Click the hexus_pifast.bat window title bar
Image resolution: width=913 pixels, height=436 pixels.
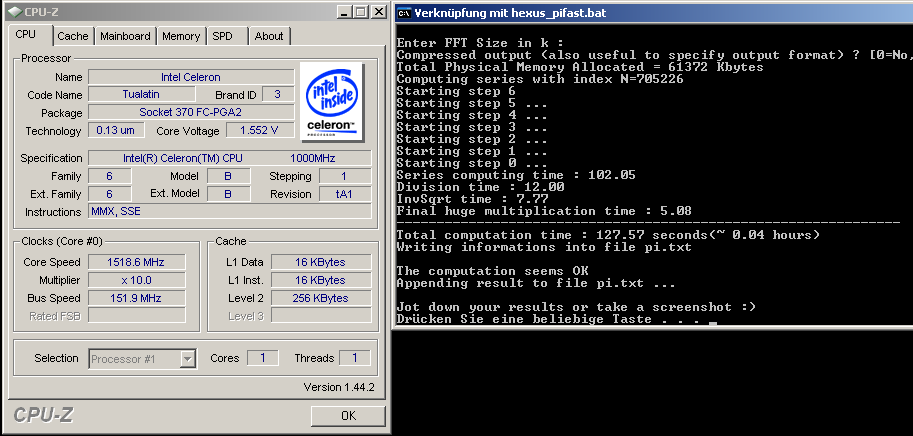(653, 13)
